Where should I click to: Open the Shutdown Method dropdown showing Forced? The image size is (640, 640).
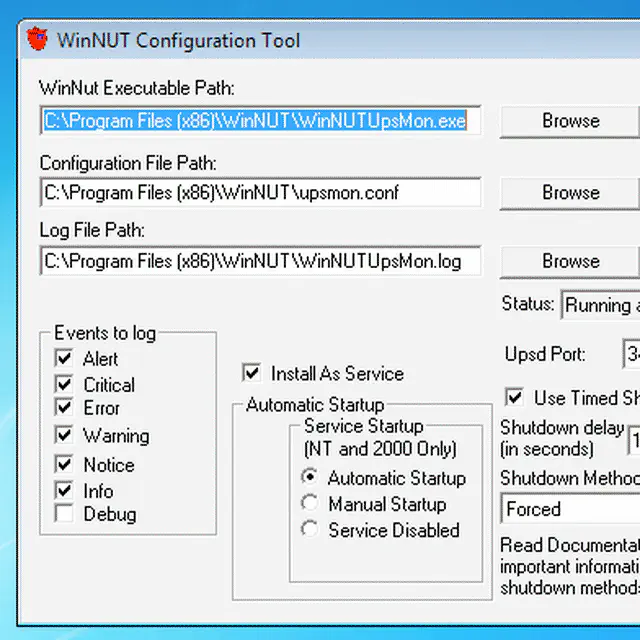click(570, 509)
